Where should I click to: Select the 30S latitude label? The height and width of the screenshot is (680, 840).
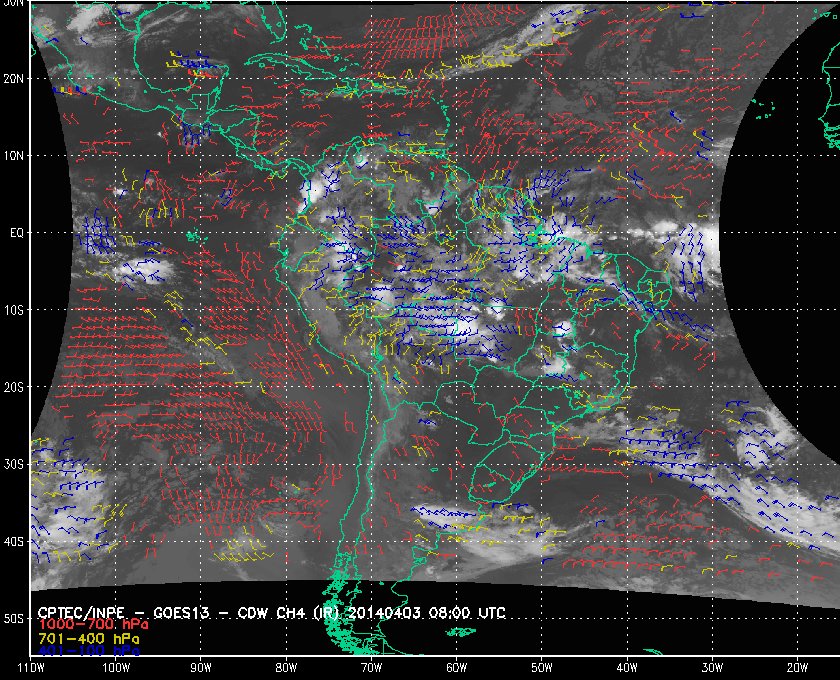point(13,465)
